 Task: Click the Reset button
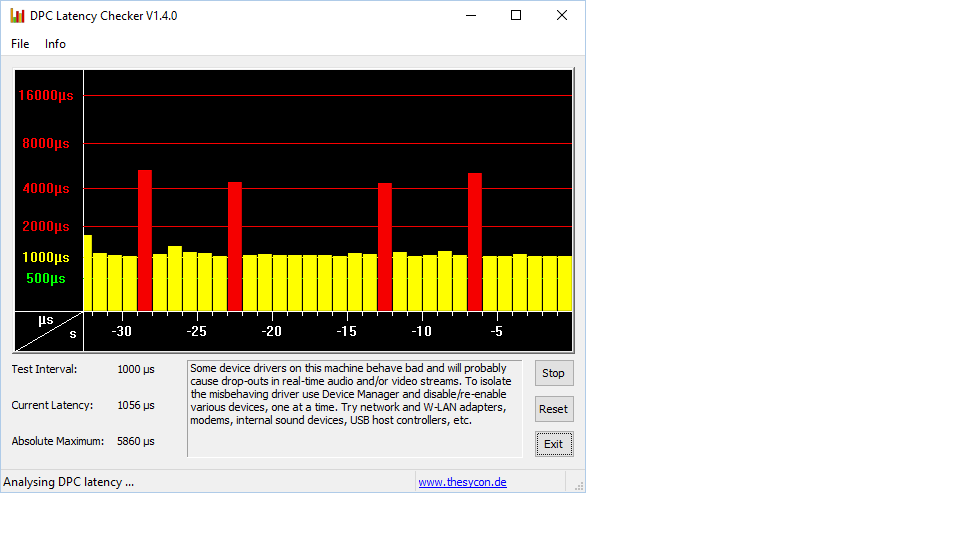click(553, 409)
